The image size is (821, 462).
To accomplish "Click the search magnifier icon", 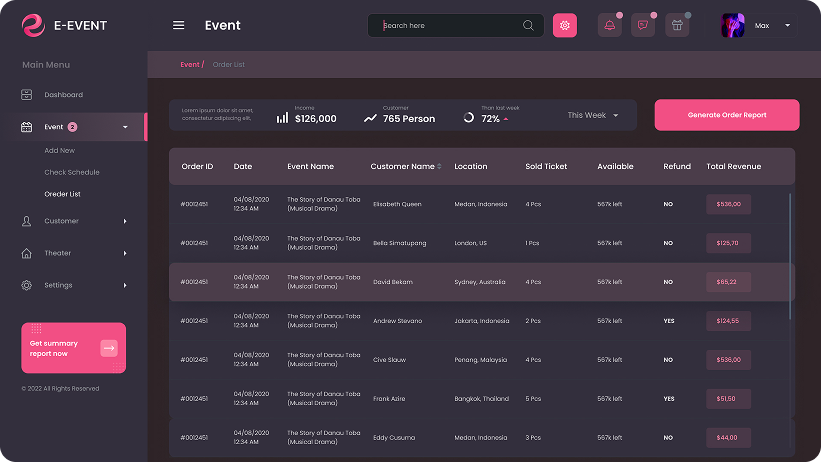I will pyautogui.click(x=528, y=25).
